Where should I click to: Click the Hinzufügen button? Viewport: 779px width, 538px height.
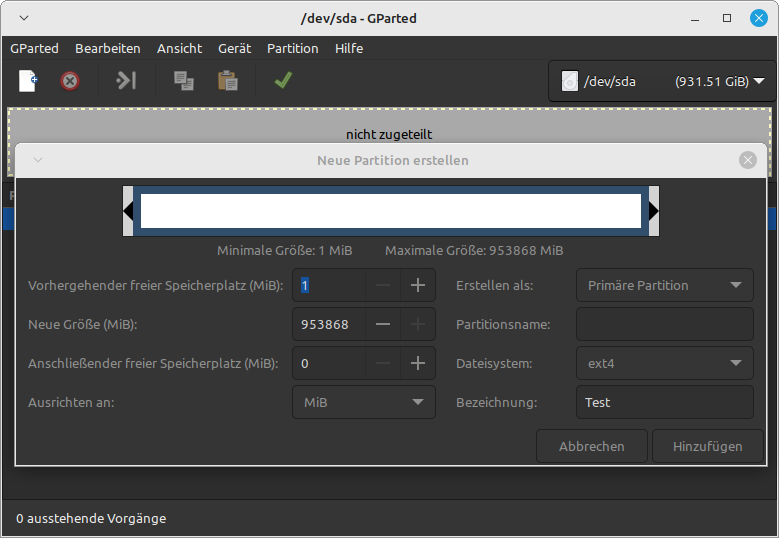[x=707, y=446]
